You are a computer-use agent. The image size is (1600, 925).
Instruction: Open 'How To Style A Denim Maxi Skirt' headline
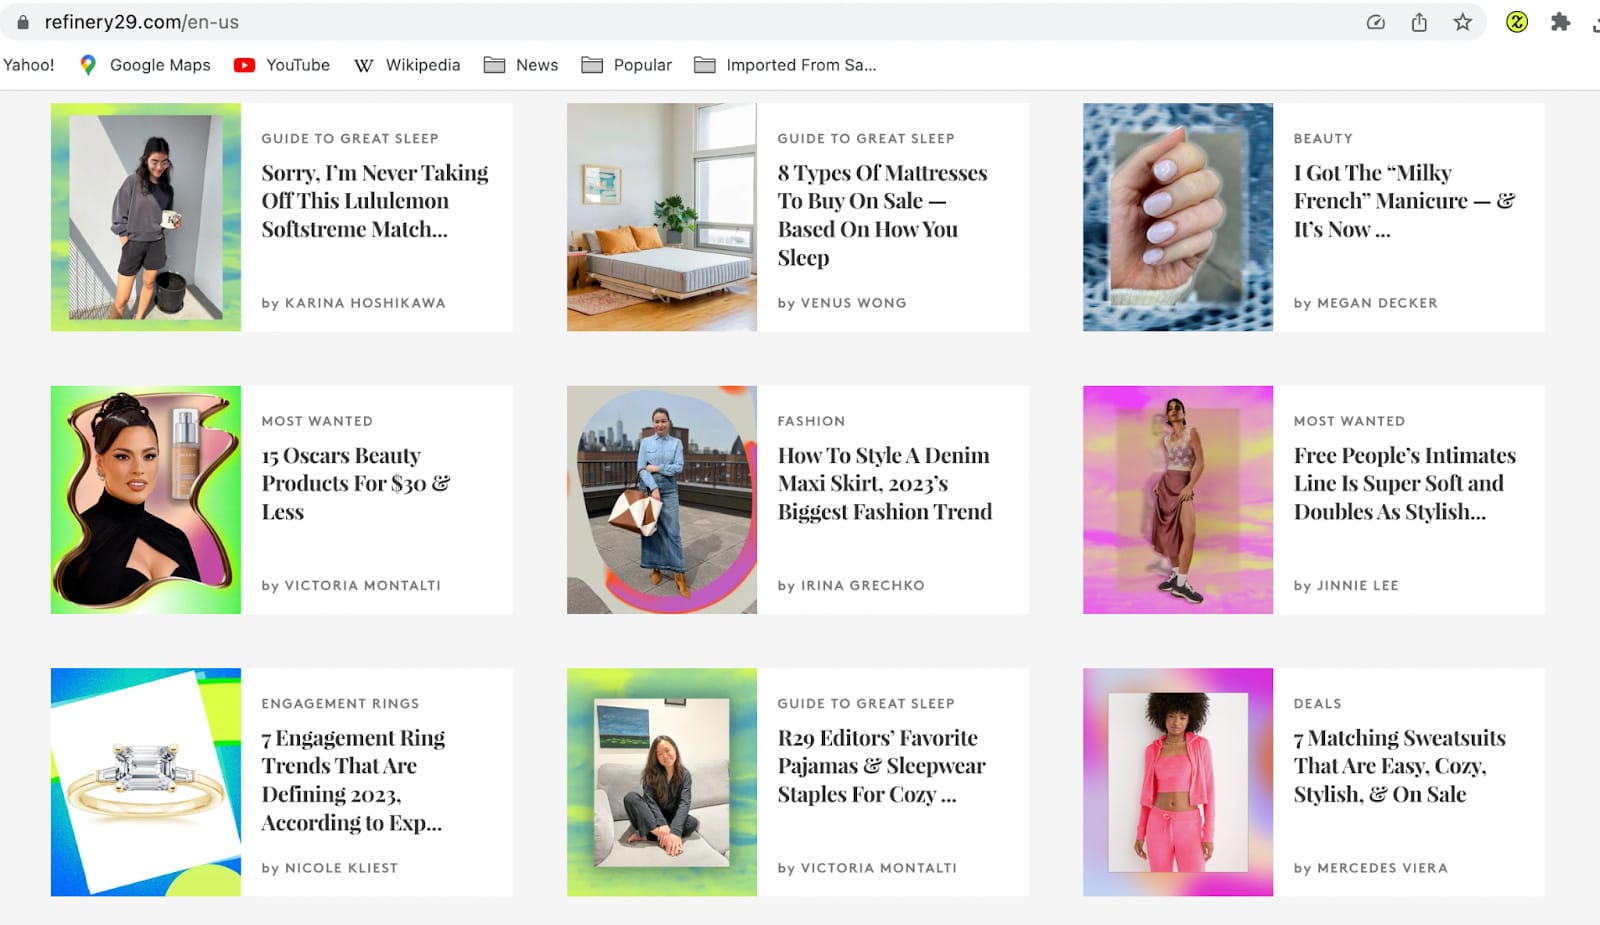point(885,484)
